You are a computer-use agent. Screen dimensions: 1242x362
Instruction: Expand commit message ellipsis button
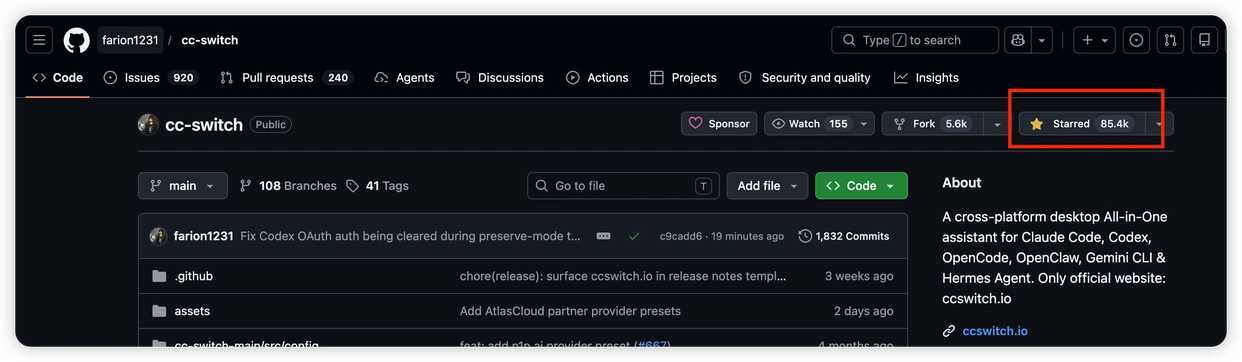click(603, 236)
